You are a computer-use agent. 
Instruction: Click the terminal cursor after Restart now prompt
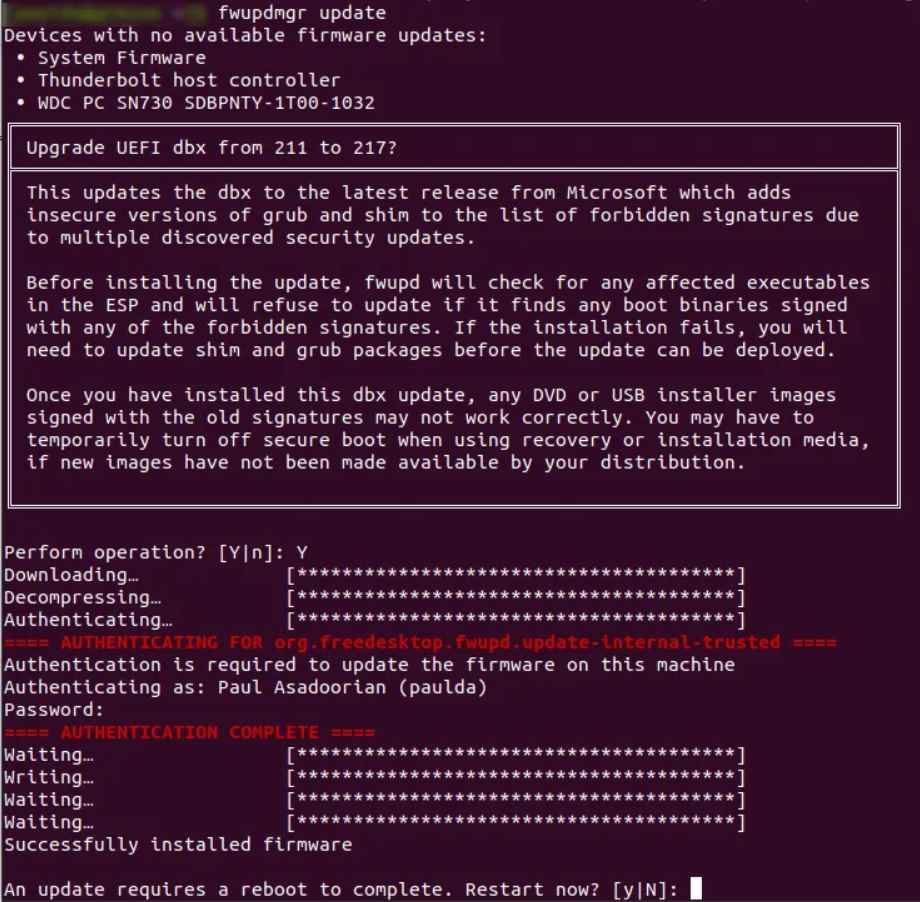pos(695,888)
